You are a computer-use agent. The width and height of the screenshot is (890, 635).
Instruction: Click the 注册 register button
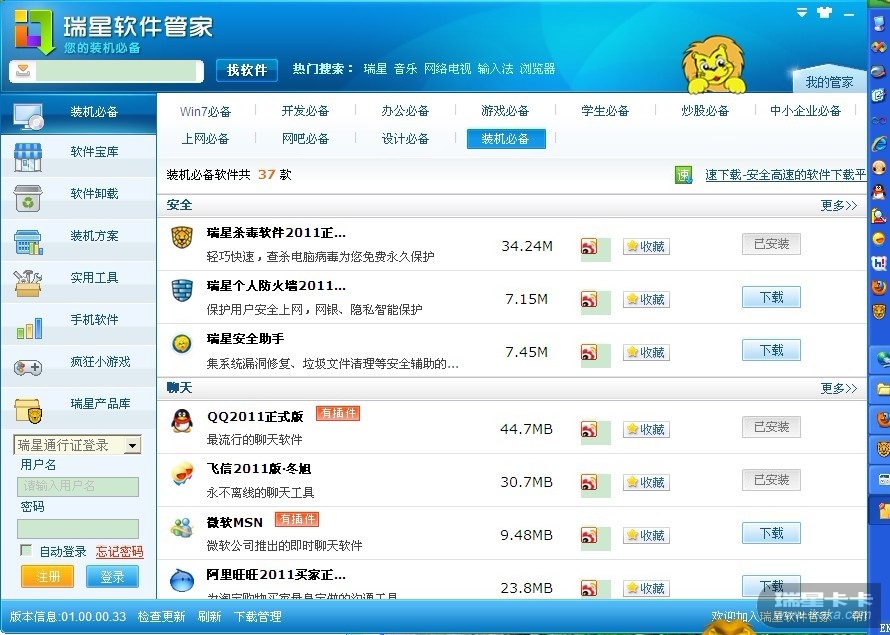click(48, 577)
